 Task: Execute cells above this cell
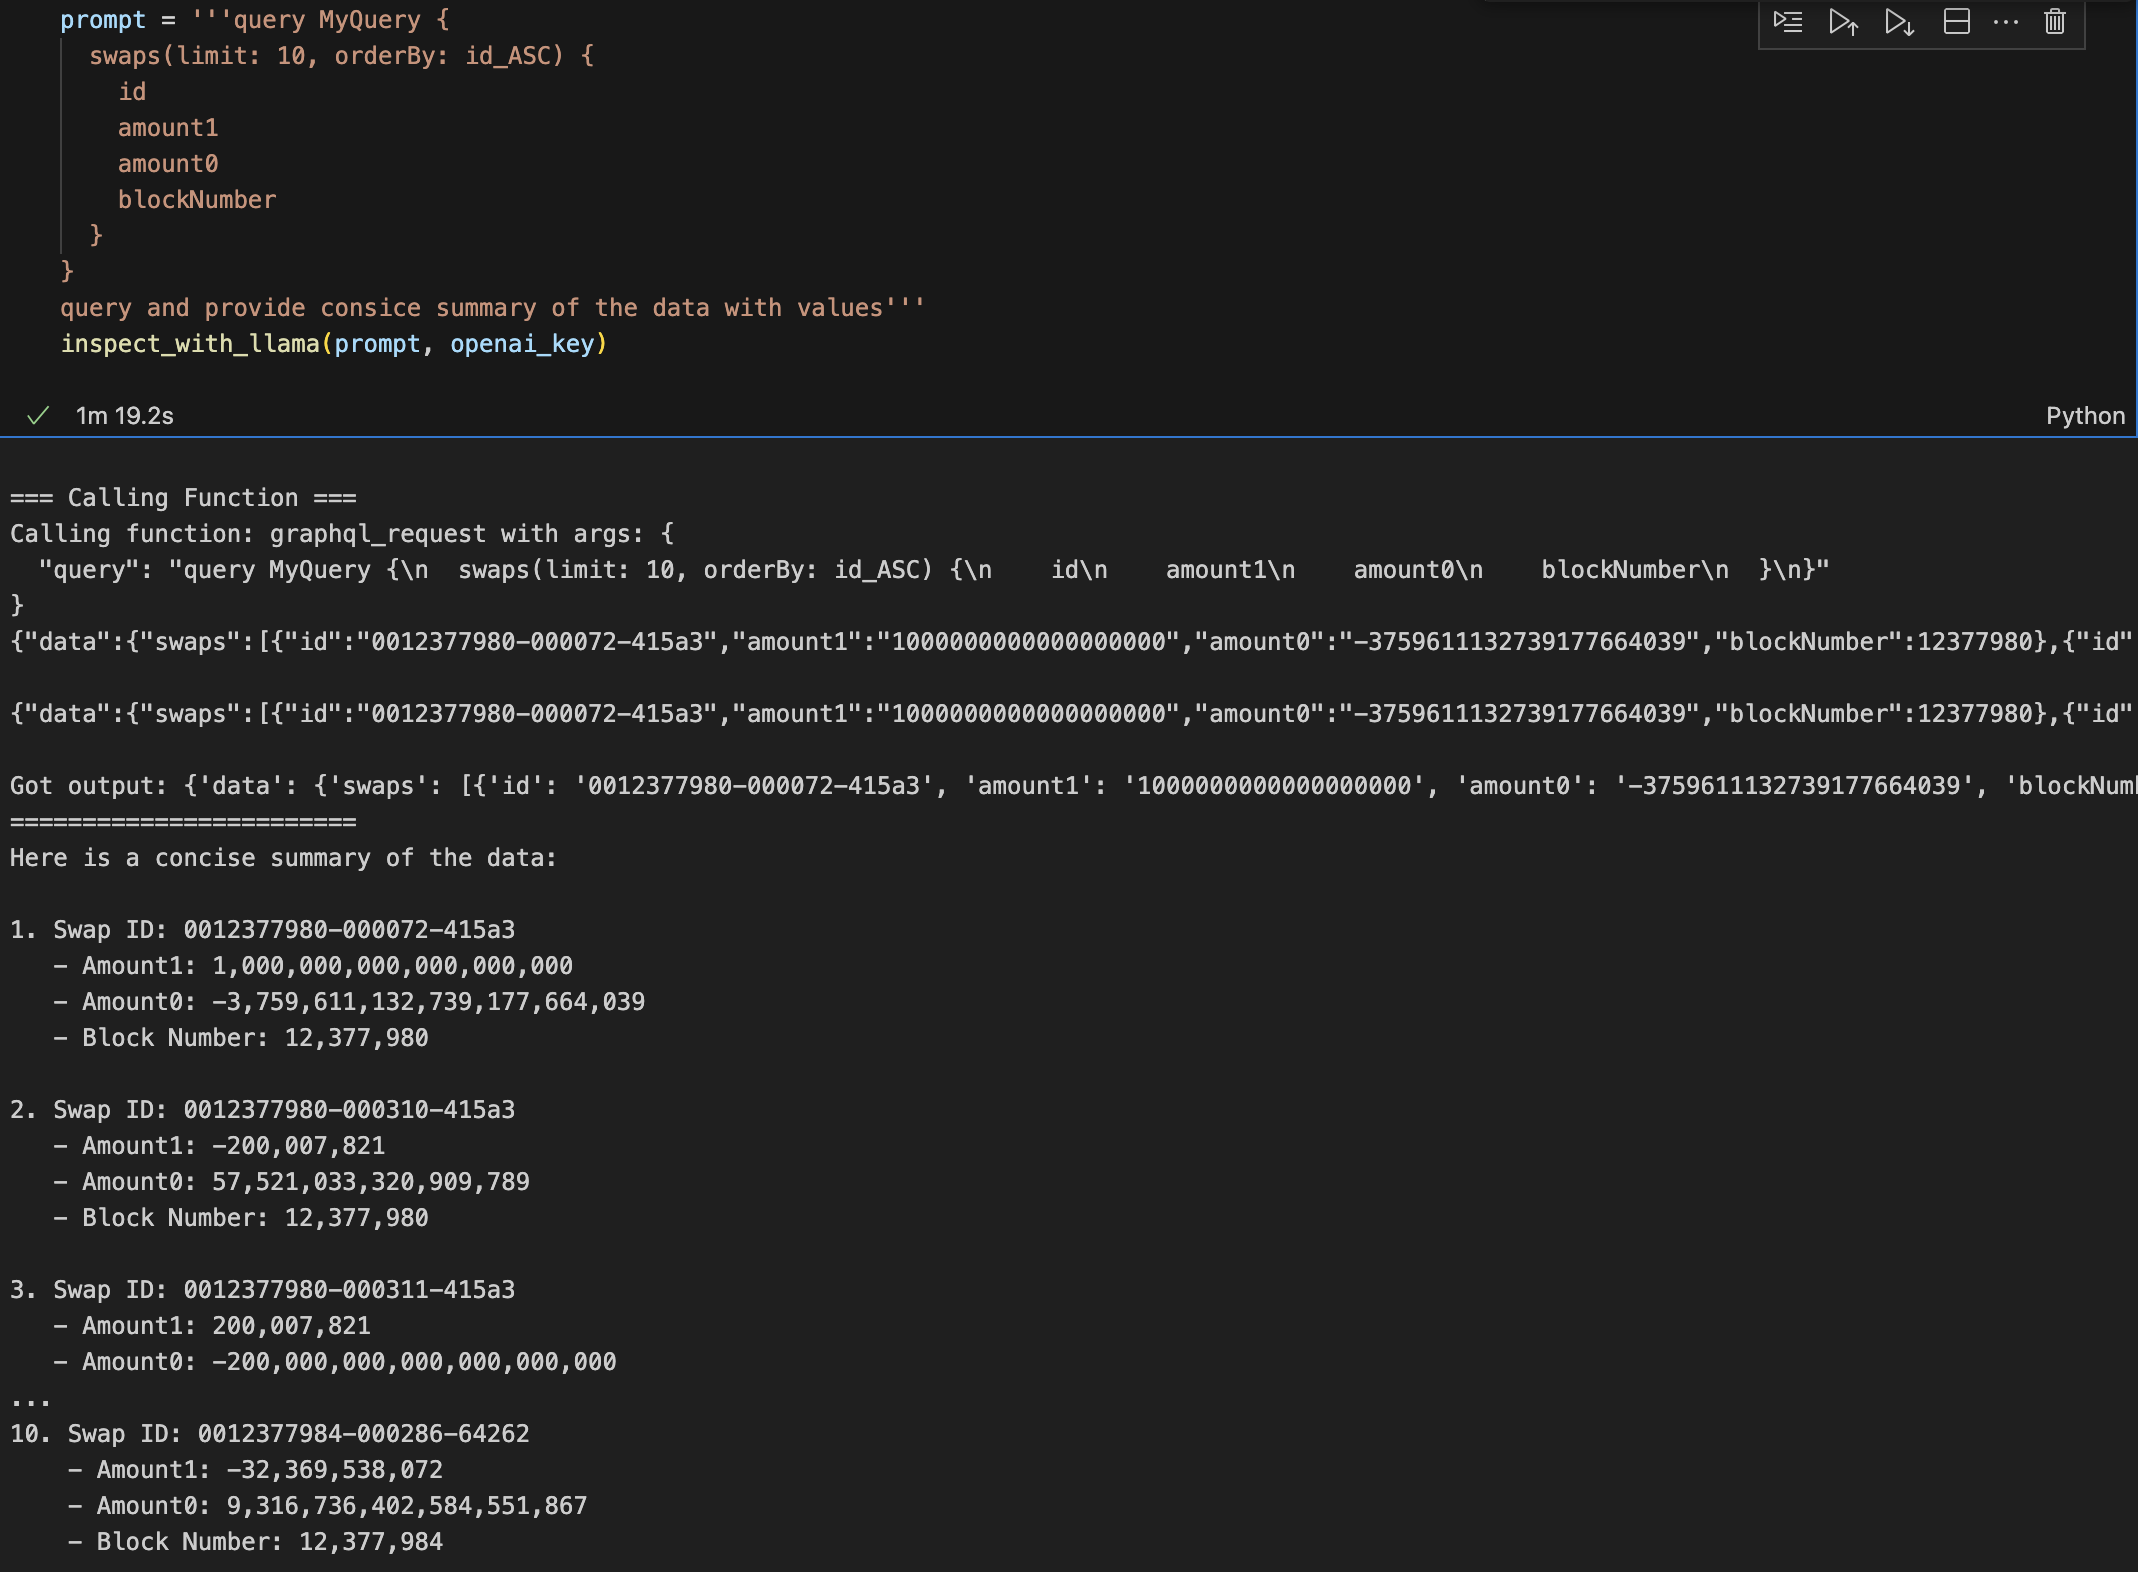coord(1843,22)
